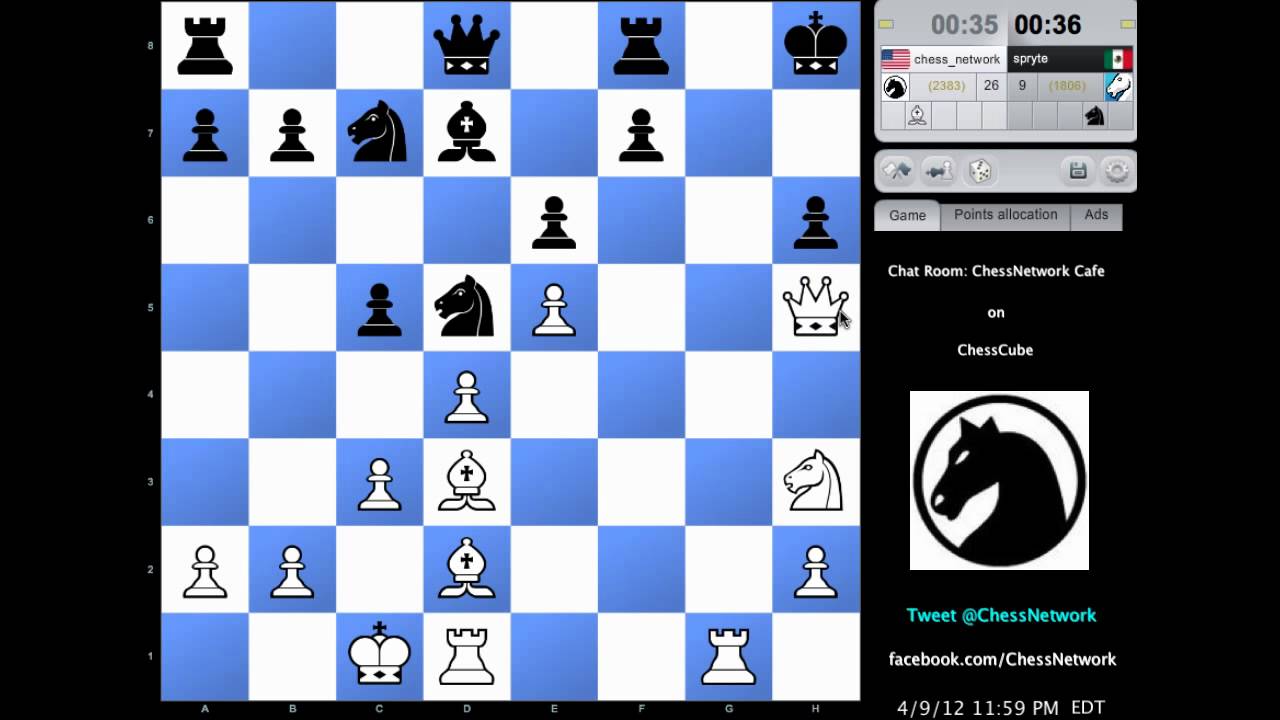
Task: Select the black pawn on c5
Action: pyautogui.click(x=379, y=309)
